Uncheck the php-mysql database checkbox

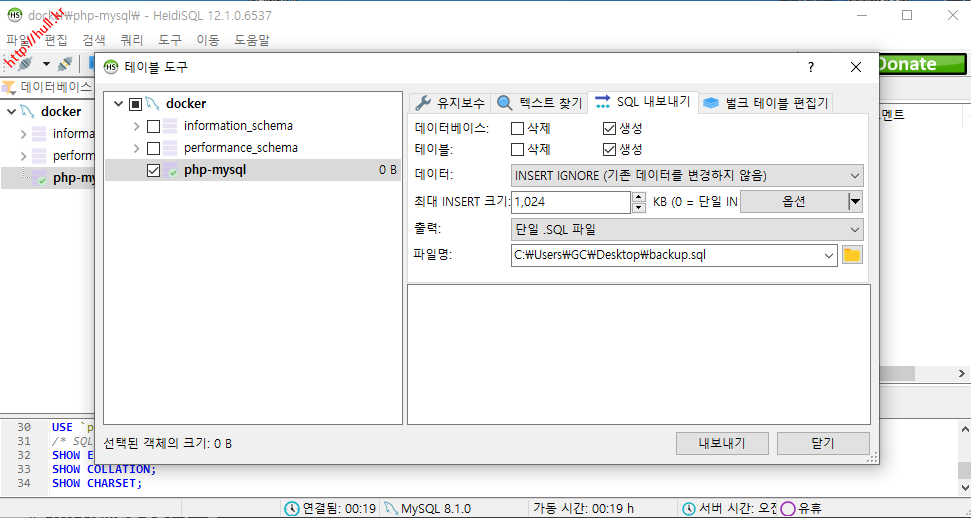click(x=153, y=170)
